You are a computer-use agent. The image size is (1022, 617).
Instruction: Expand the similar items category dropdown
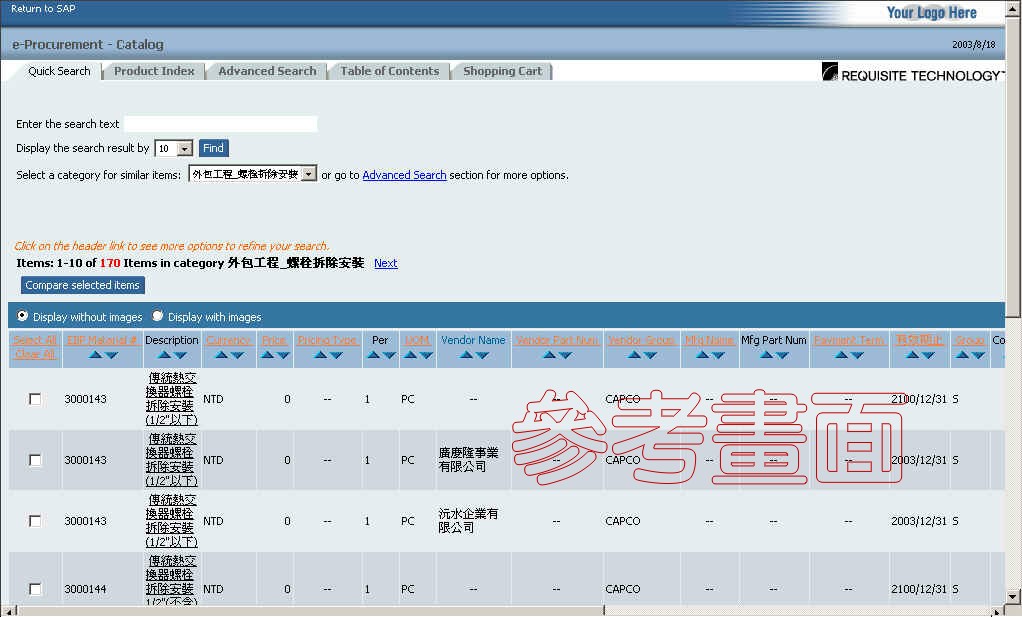tap(309, 174)
